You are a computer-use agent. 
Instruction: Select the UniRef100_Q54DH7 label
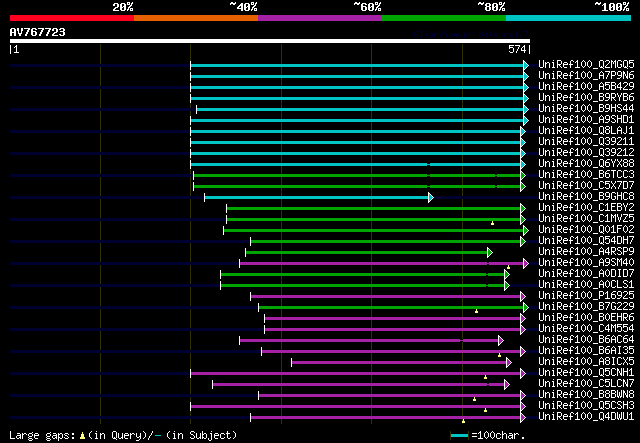click(586, 241)
